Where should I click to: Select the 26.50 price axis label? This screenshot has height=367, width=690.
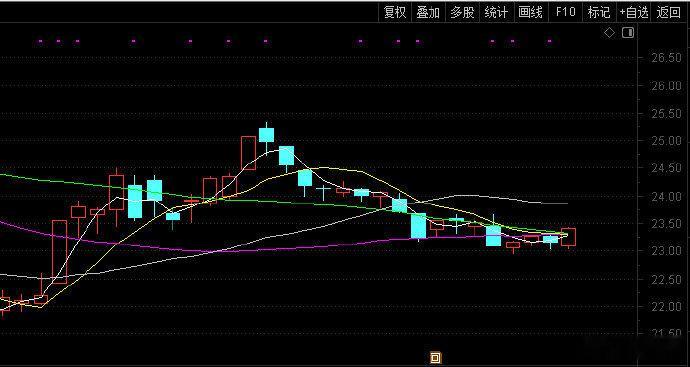665,58
